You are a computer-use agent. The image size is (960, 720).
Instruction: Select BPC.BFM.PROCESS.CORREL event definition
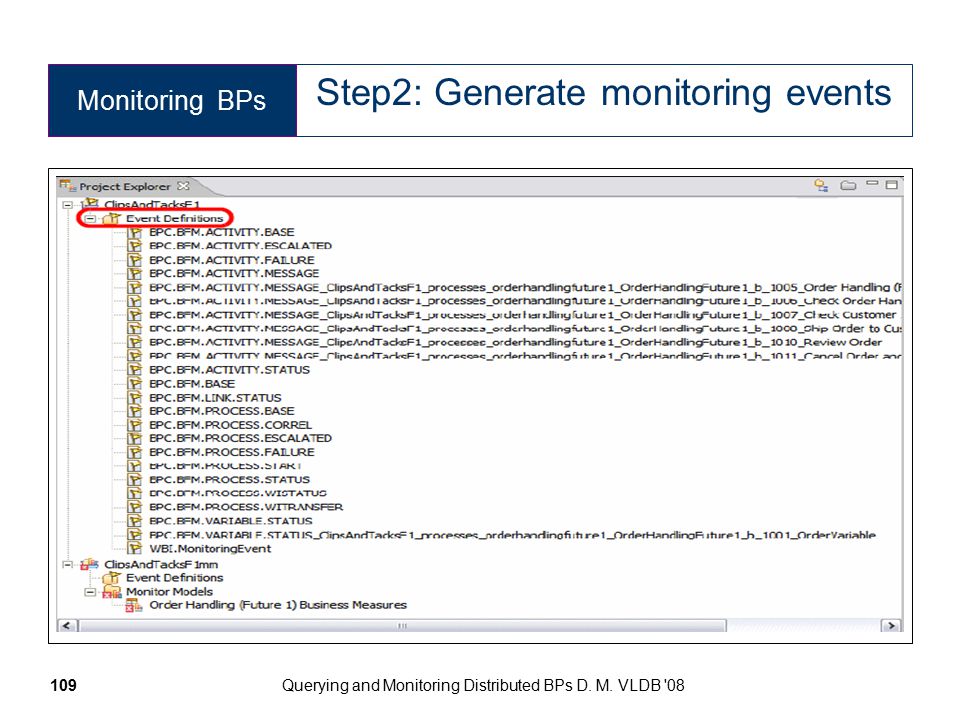tap(230, 425)
